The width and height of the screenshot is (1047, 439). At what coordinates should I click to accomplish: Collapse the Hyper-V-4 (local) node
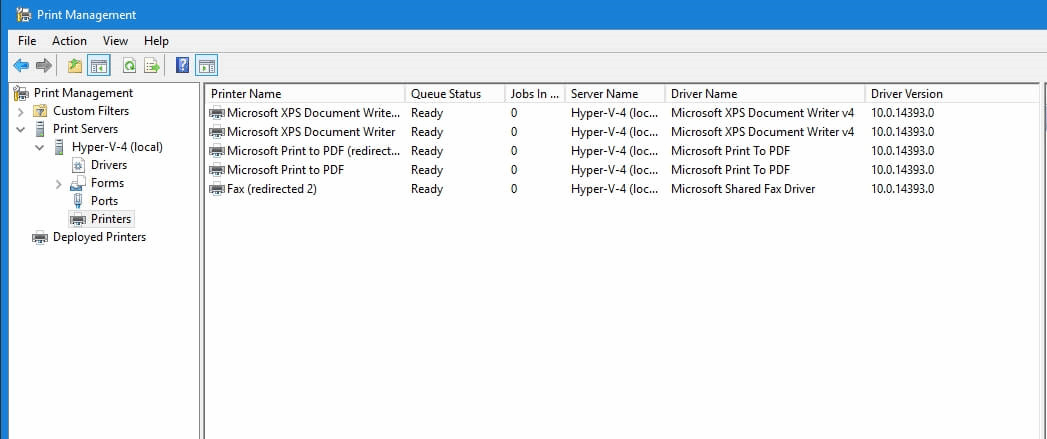tap(39, 147)
